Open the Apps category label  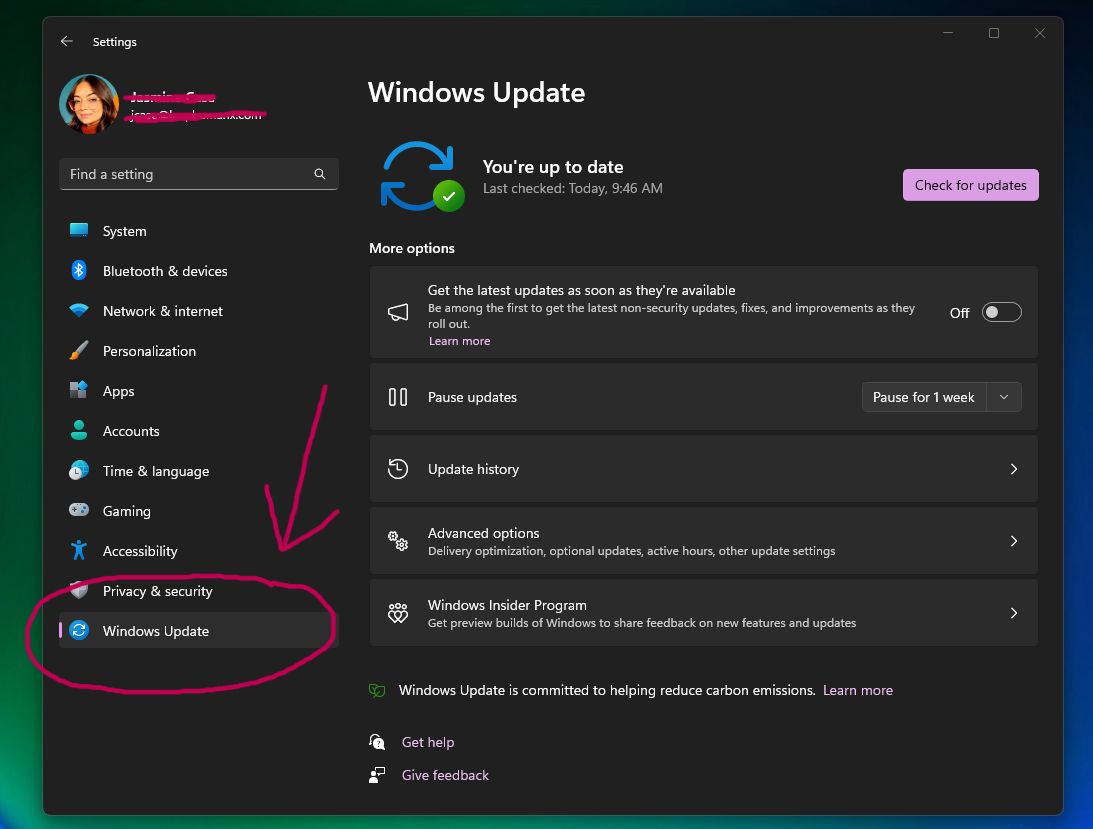[x=119, y=391]
